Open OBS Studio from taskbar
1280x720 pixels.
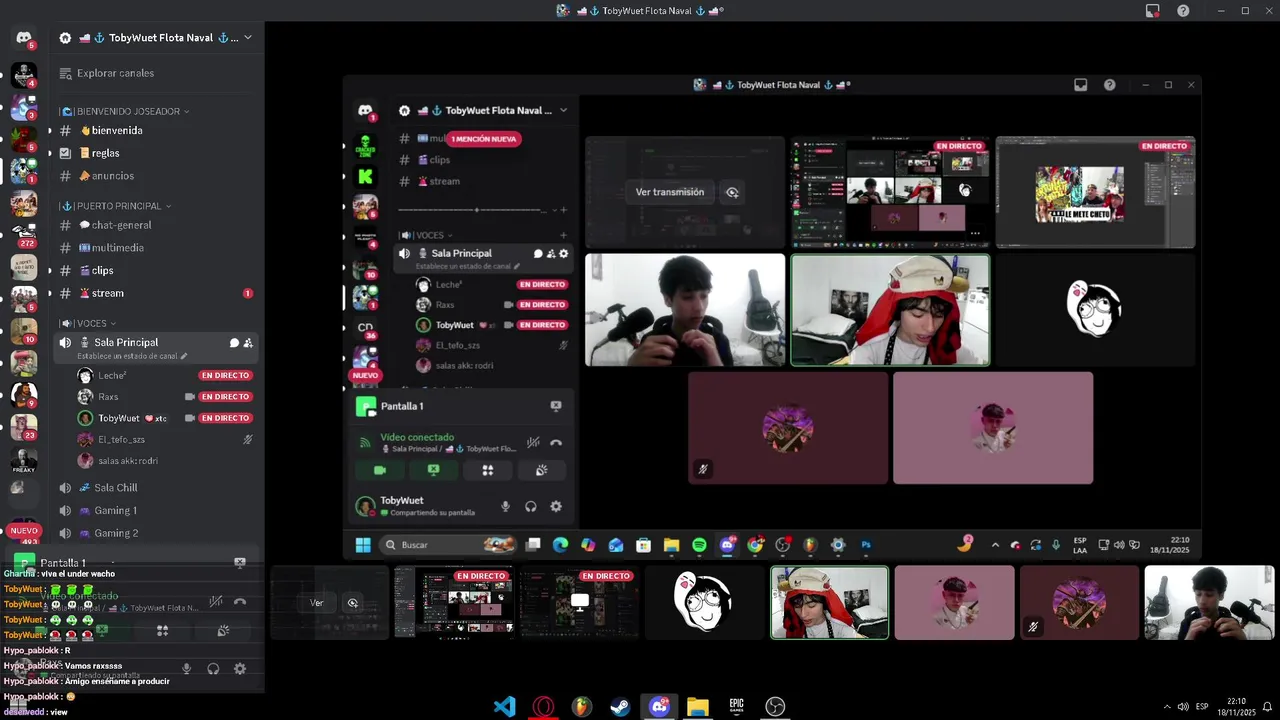tap(774, 707)
